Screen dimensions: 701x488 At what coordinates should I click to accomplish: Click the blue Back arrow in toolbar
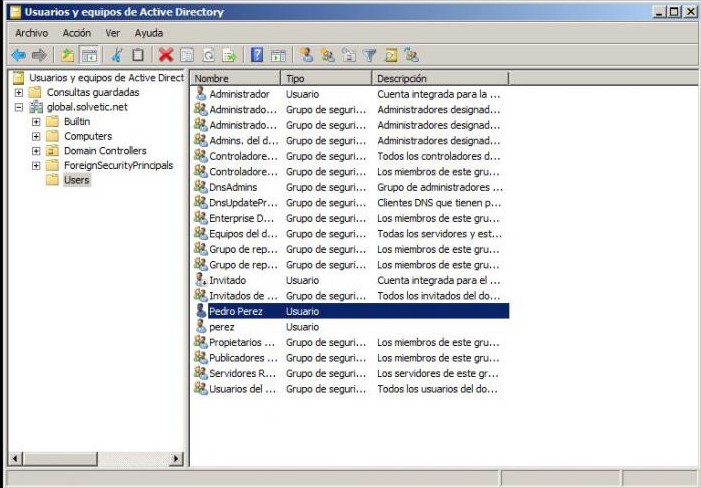(x=18, y=55)
